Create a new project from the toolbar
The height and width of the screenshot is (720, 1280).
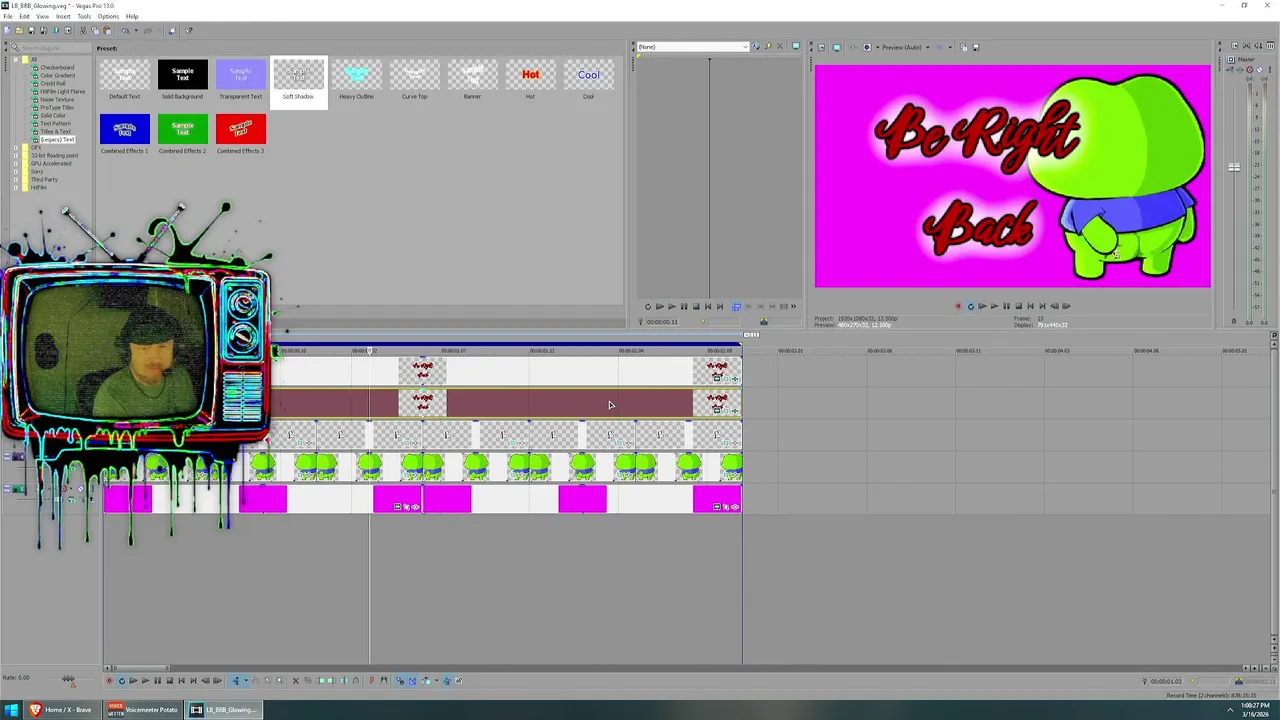(x=7, y=30)
